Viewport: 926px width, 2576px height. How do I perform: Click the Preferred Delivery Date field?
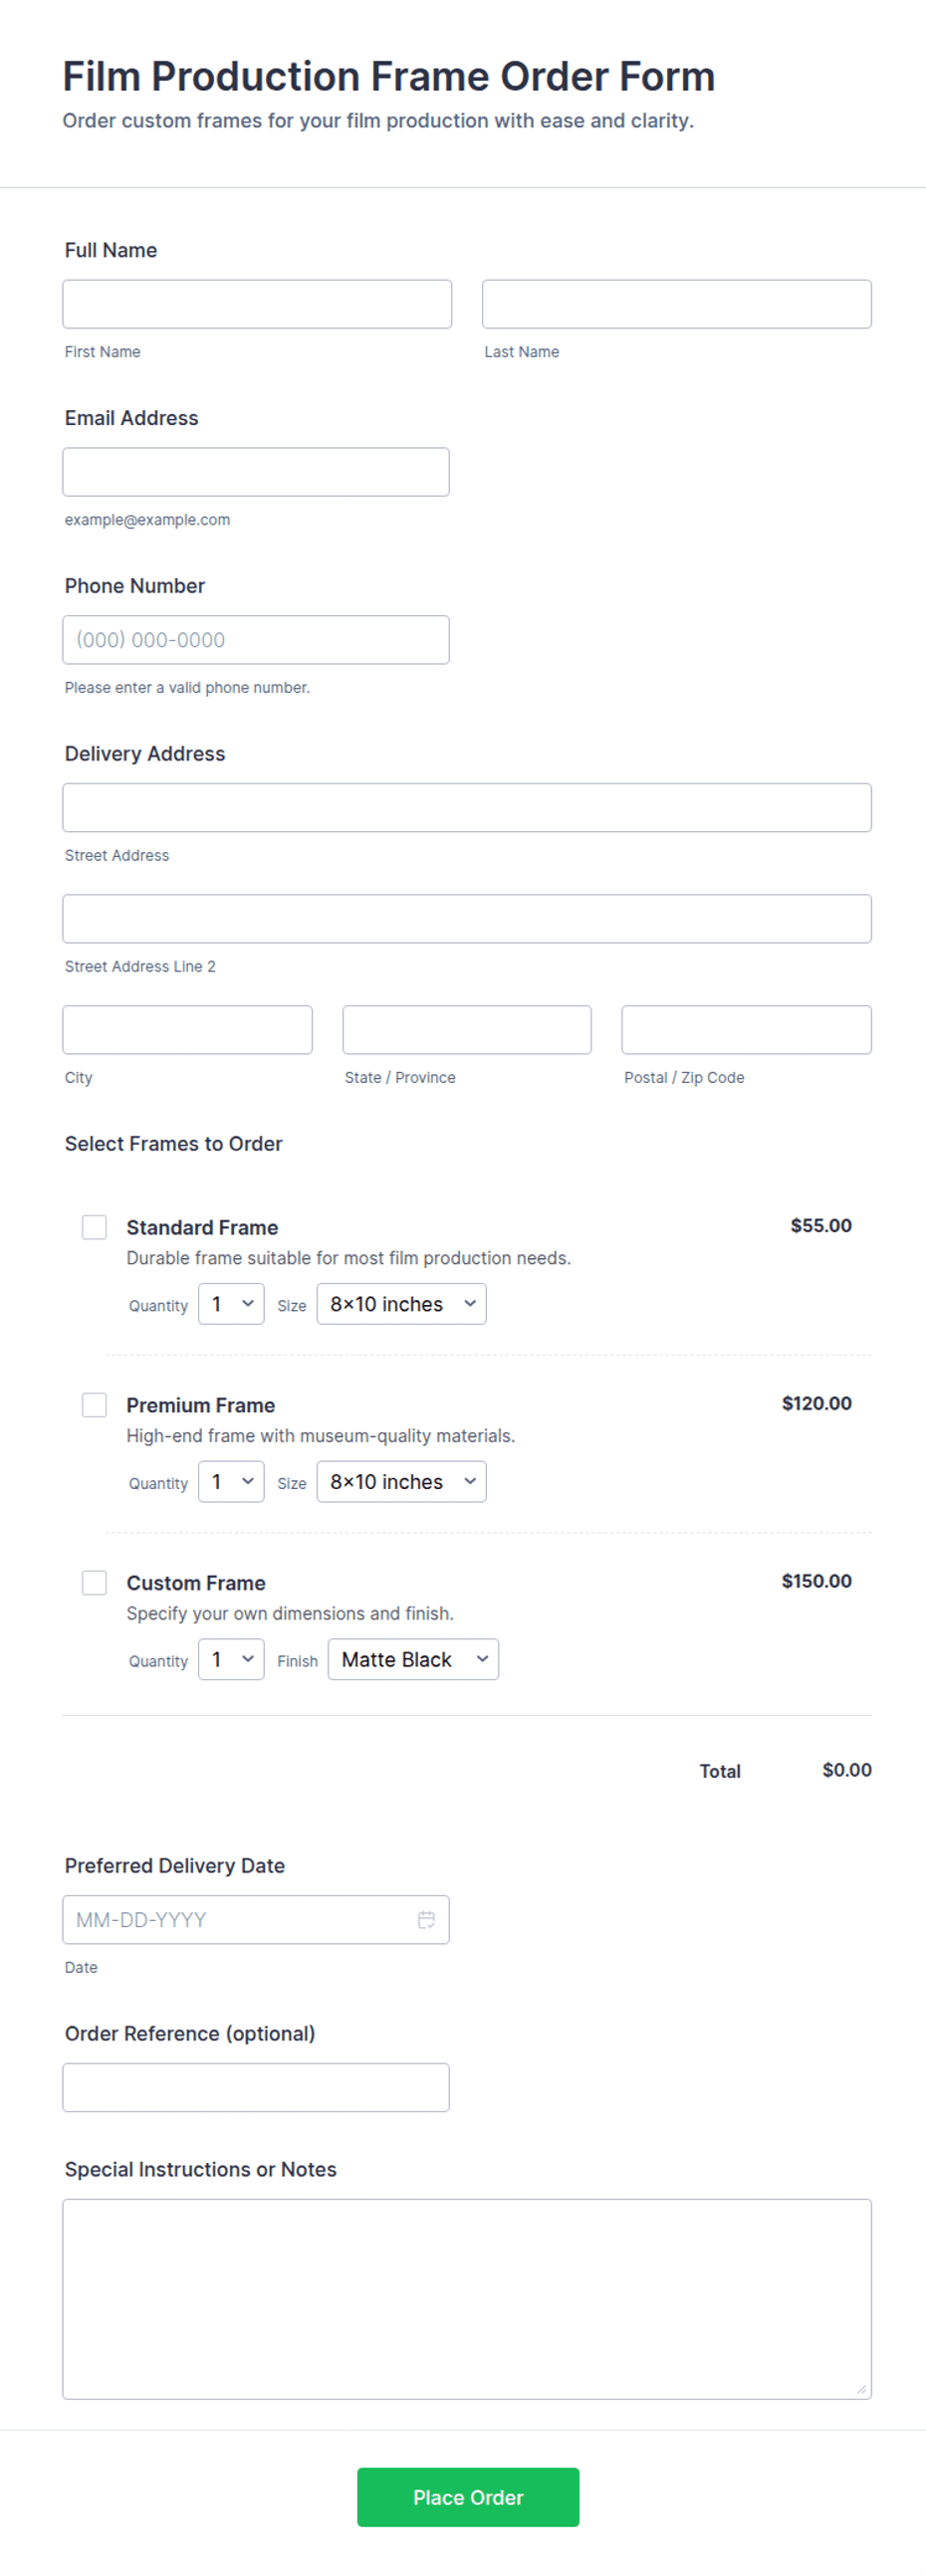pyautogui.click(x=256, y=1920)
